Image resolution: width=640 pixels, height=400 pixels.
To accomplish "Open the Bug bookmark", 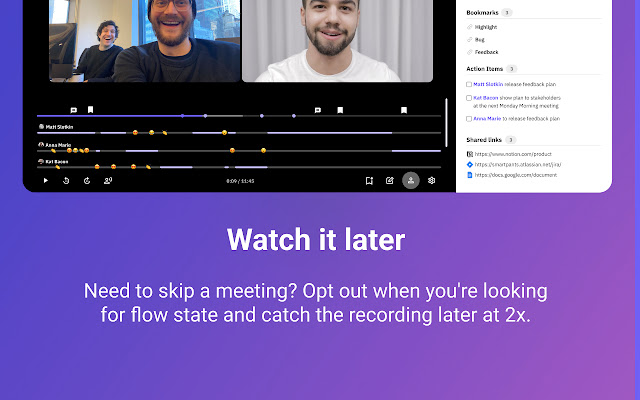I will coord(480,40).
